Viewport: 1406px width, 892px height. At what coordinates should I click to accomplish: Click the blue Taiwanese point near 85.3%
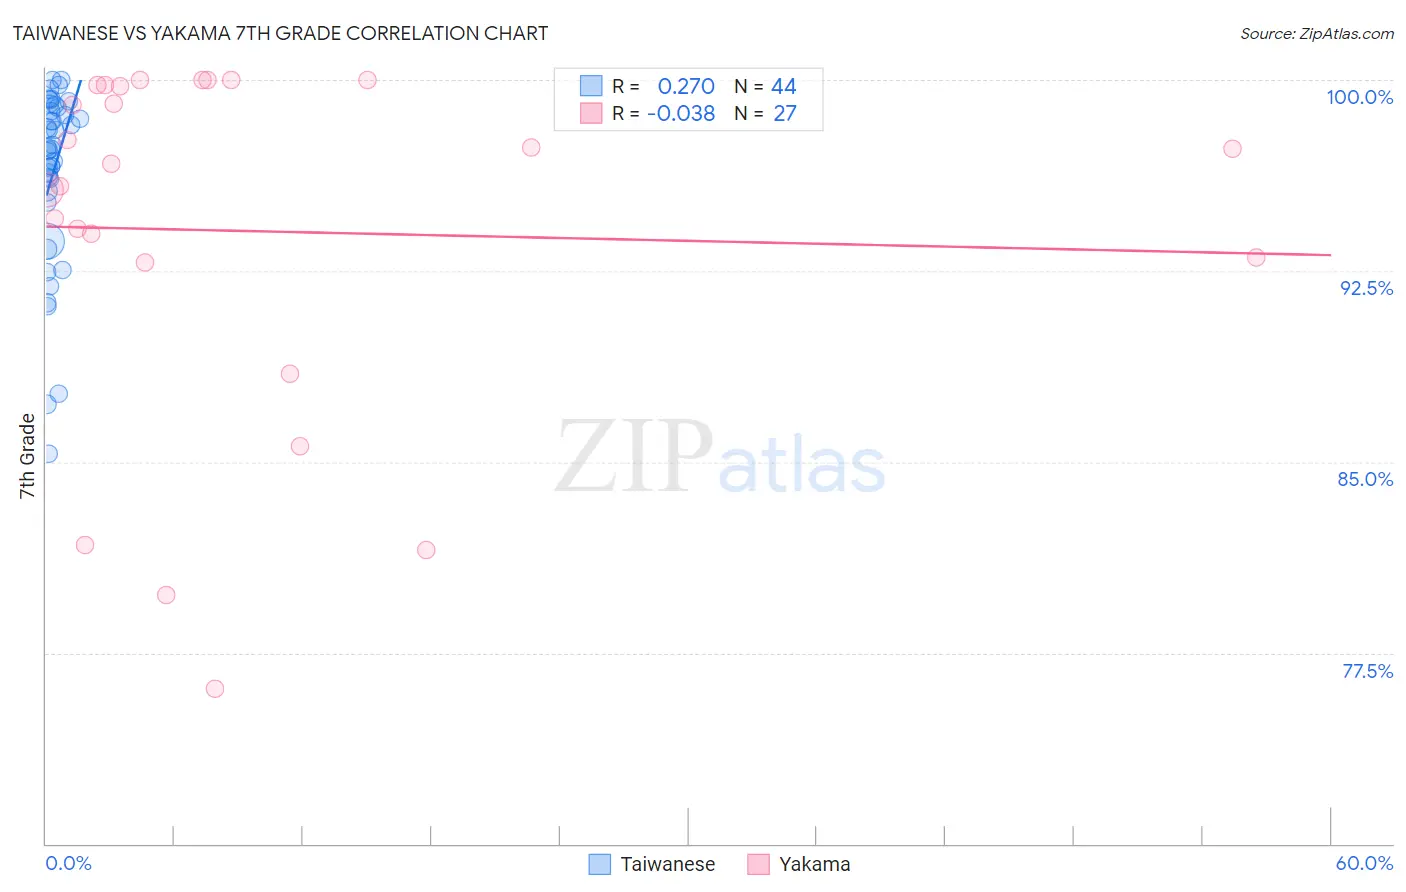[x=48, y=454]
